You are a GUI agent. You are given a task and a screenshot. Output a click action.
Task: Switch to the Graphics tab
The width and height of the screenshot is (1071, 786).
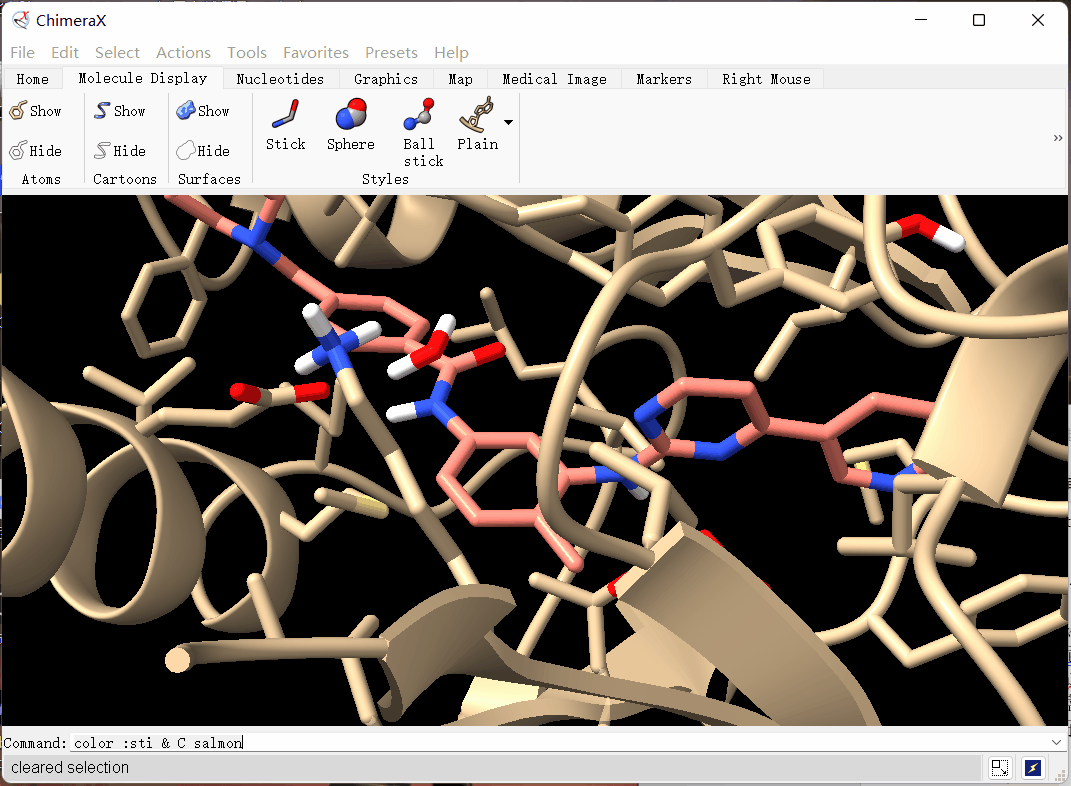[x=385, y=79]
